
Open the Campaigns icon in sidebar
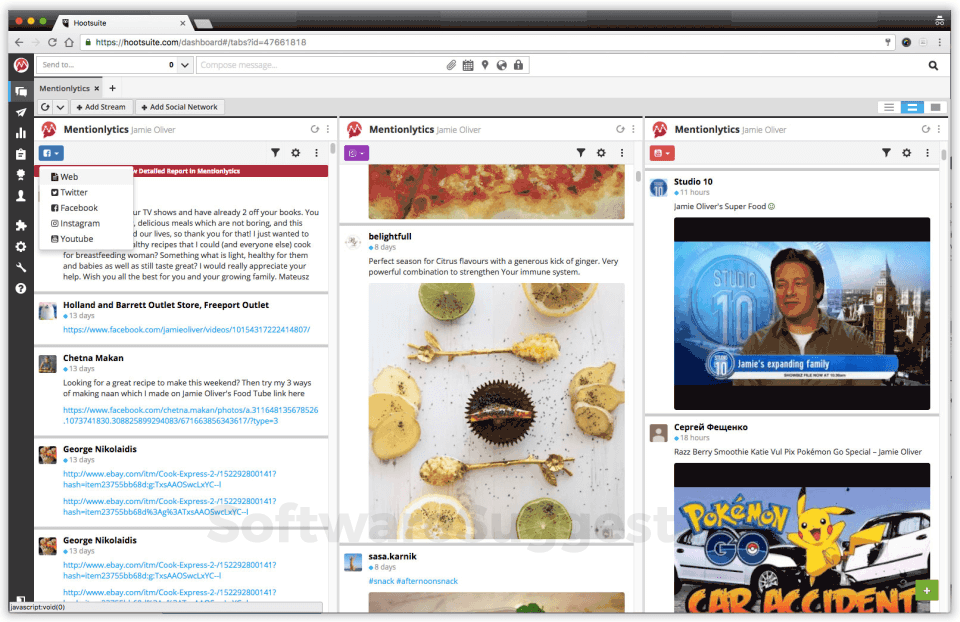[x=21, y=174]
